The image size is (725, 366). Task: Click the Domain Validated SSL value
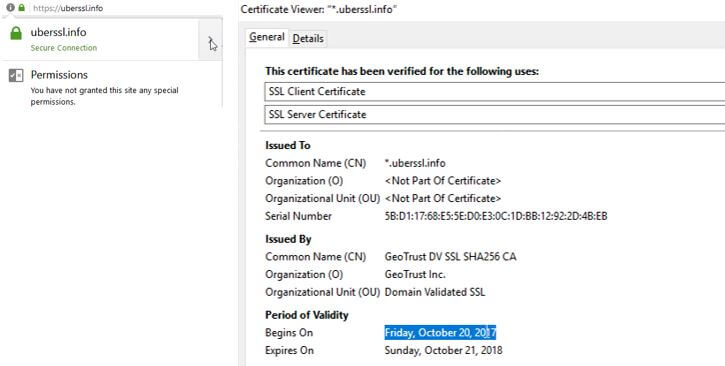[x=435, y=292]
